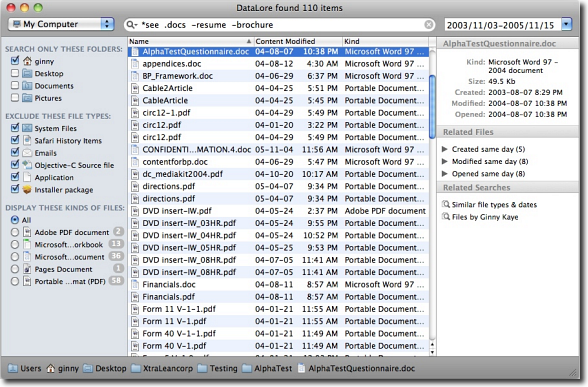Open the date range dropdown arrow
The image size is (588, 387).
[x=567, y=25]
